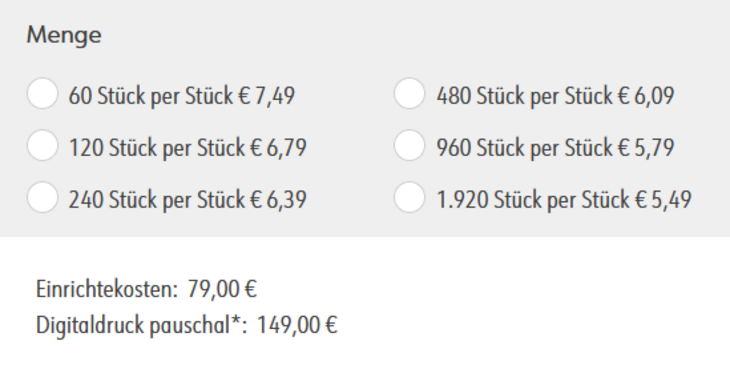730x369 pixels.
Task: Click the asterisk after Digitaldruck pauschal
Action: tap(236, 320)
